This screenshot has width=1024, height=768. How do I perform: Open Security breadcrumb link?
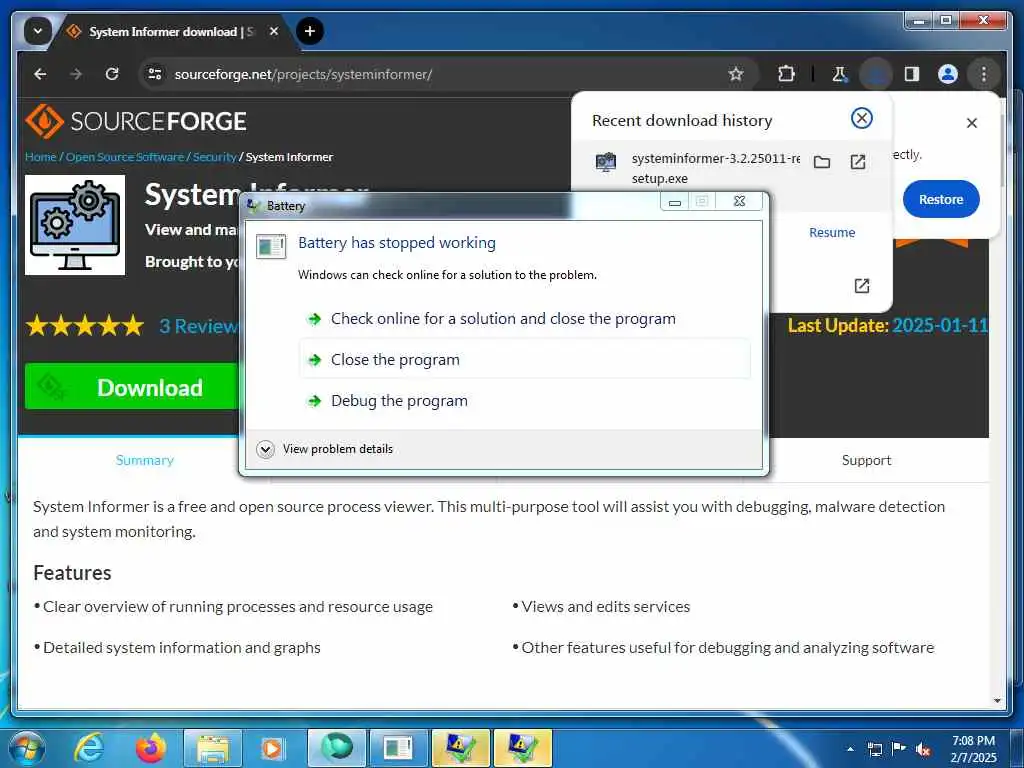214,157
